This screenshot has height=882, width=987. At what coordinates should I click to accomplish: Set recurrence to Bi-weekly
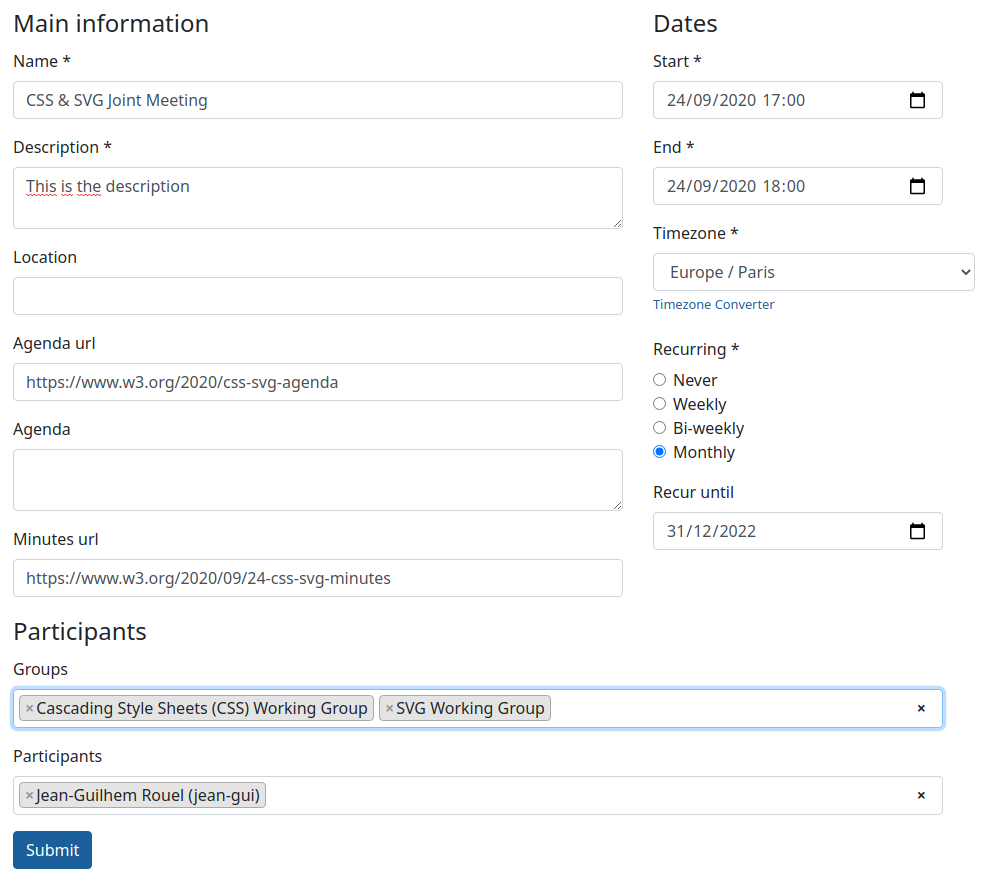660,428
